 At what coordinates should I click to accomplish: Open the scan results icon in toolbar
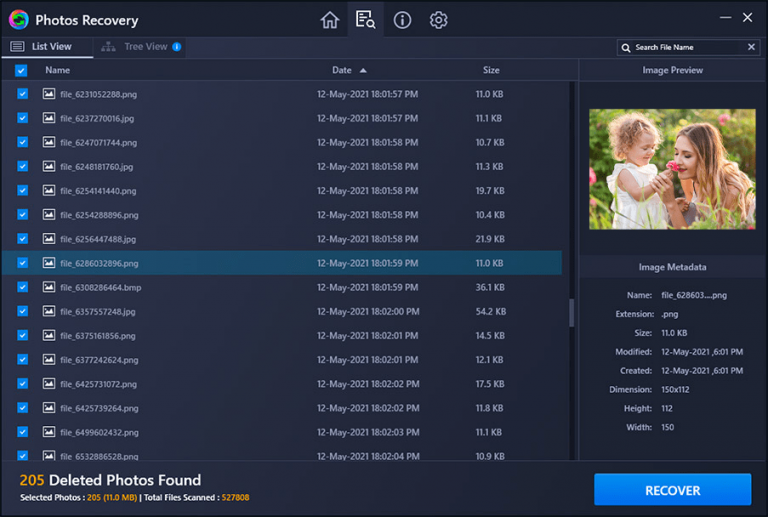coord(365,20)
